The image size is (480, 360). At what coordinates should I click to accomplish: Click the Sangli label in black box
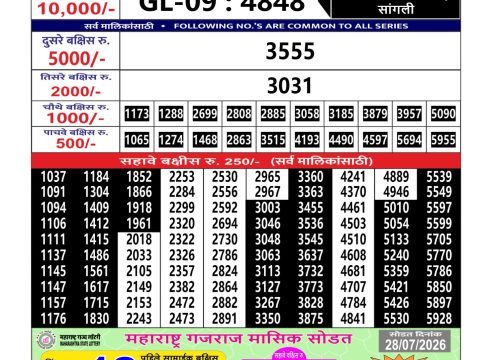pos(396,9)
